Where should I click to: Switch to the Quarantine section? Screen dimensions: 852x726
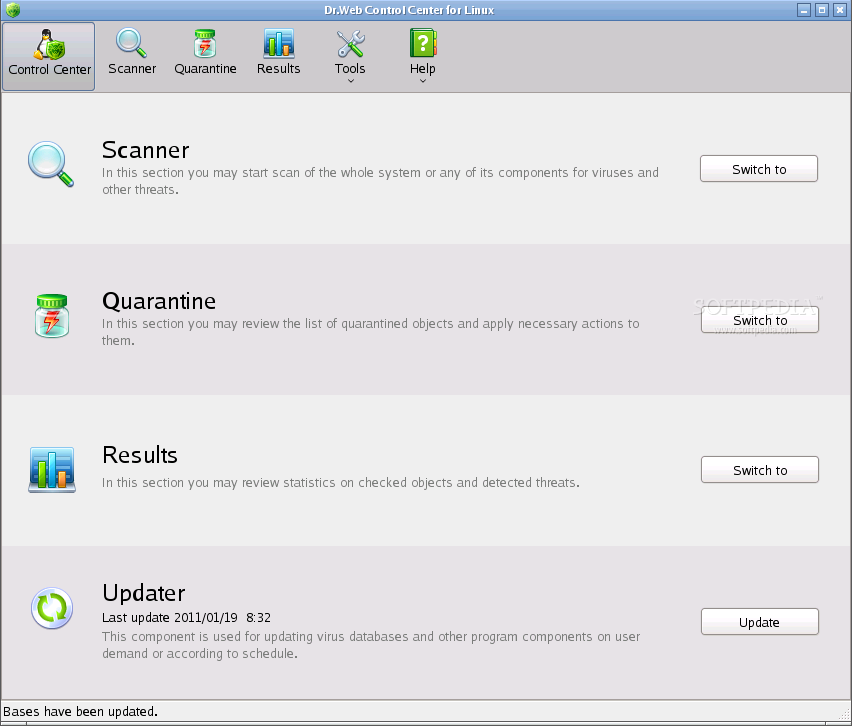(760, 320)
